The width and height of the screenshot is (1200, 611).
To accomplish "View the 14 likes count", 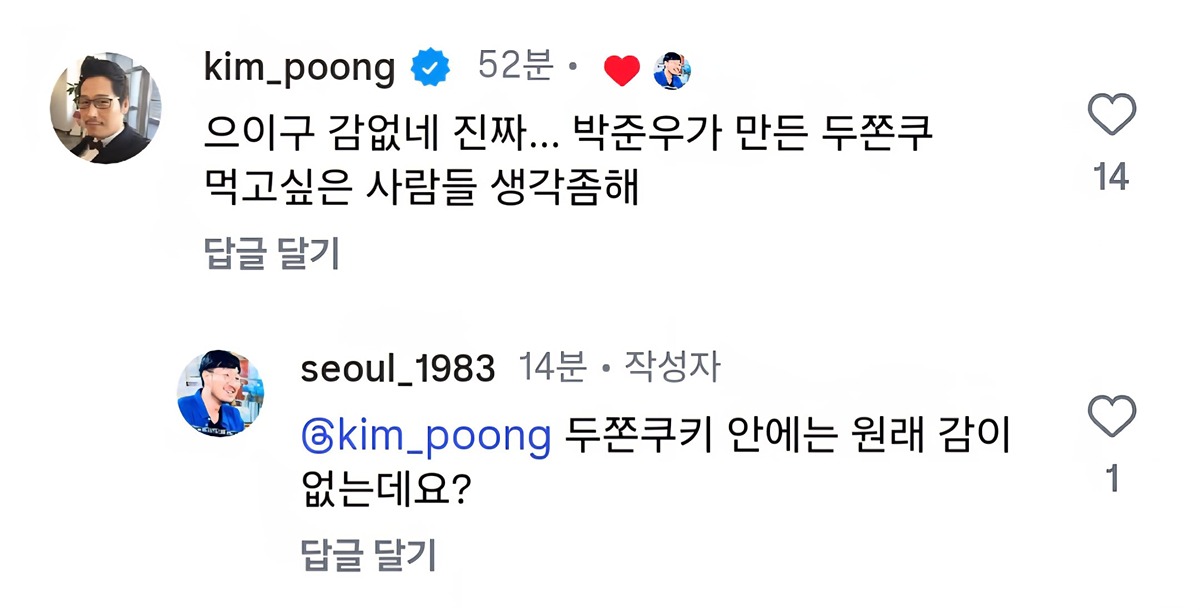I will coord(1111,178).
